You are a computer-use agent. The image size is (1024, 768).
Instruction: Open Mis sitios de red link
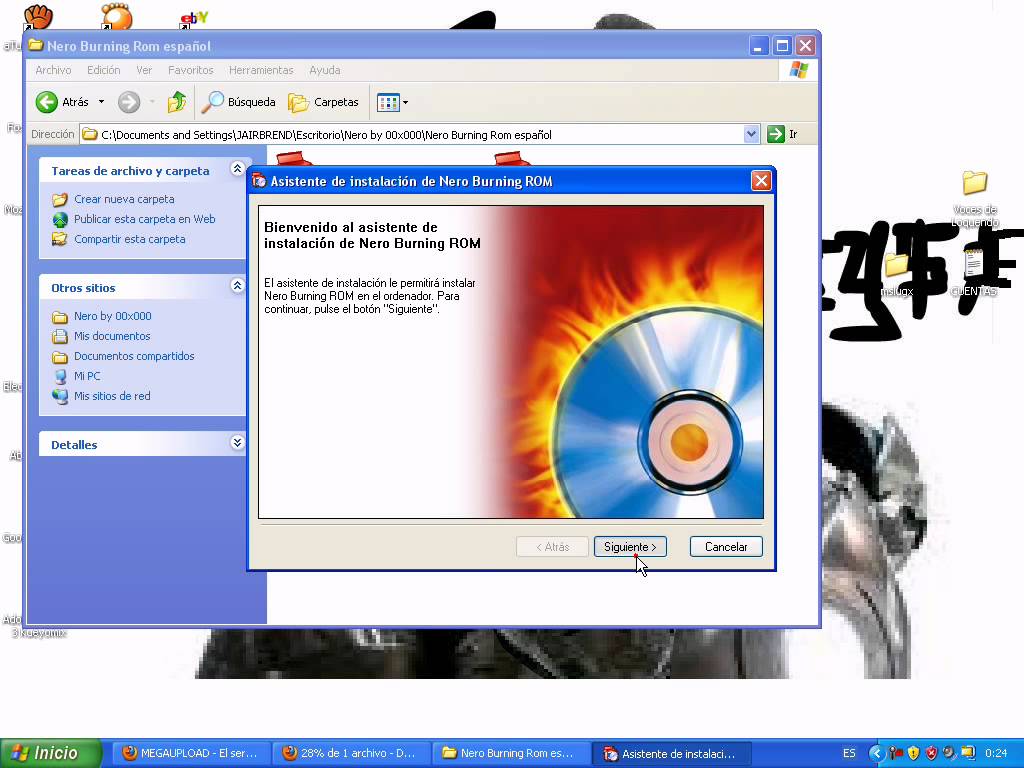(x=112, y=396)
